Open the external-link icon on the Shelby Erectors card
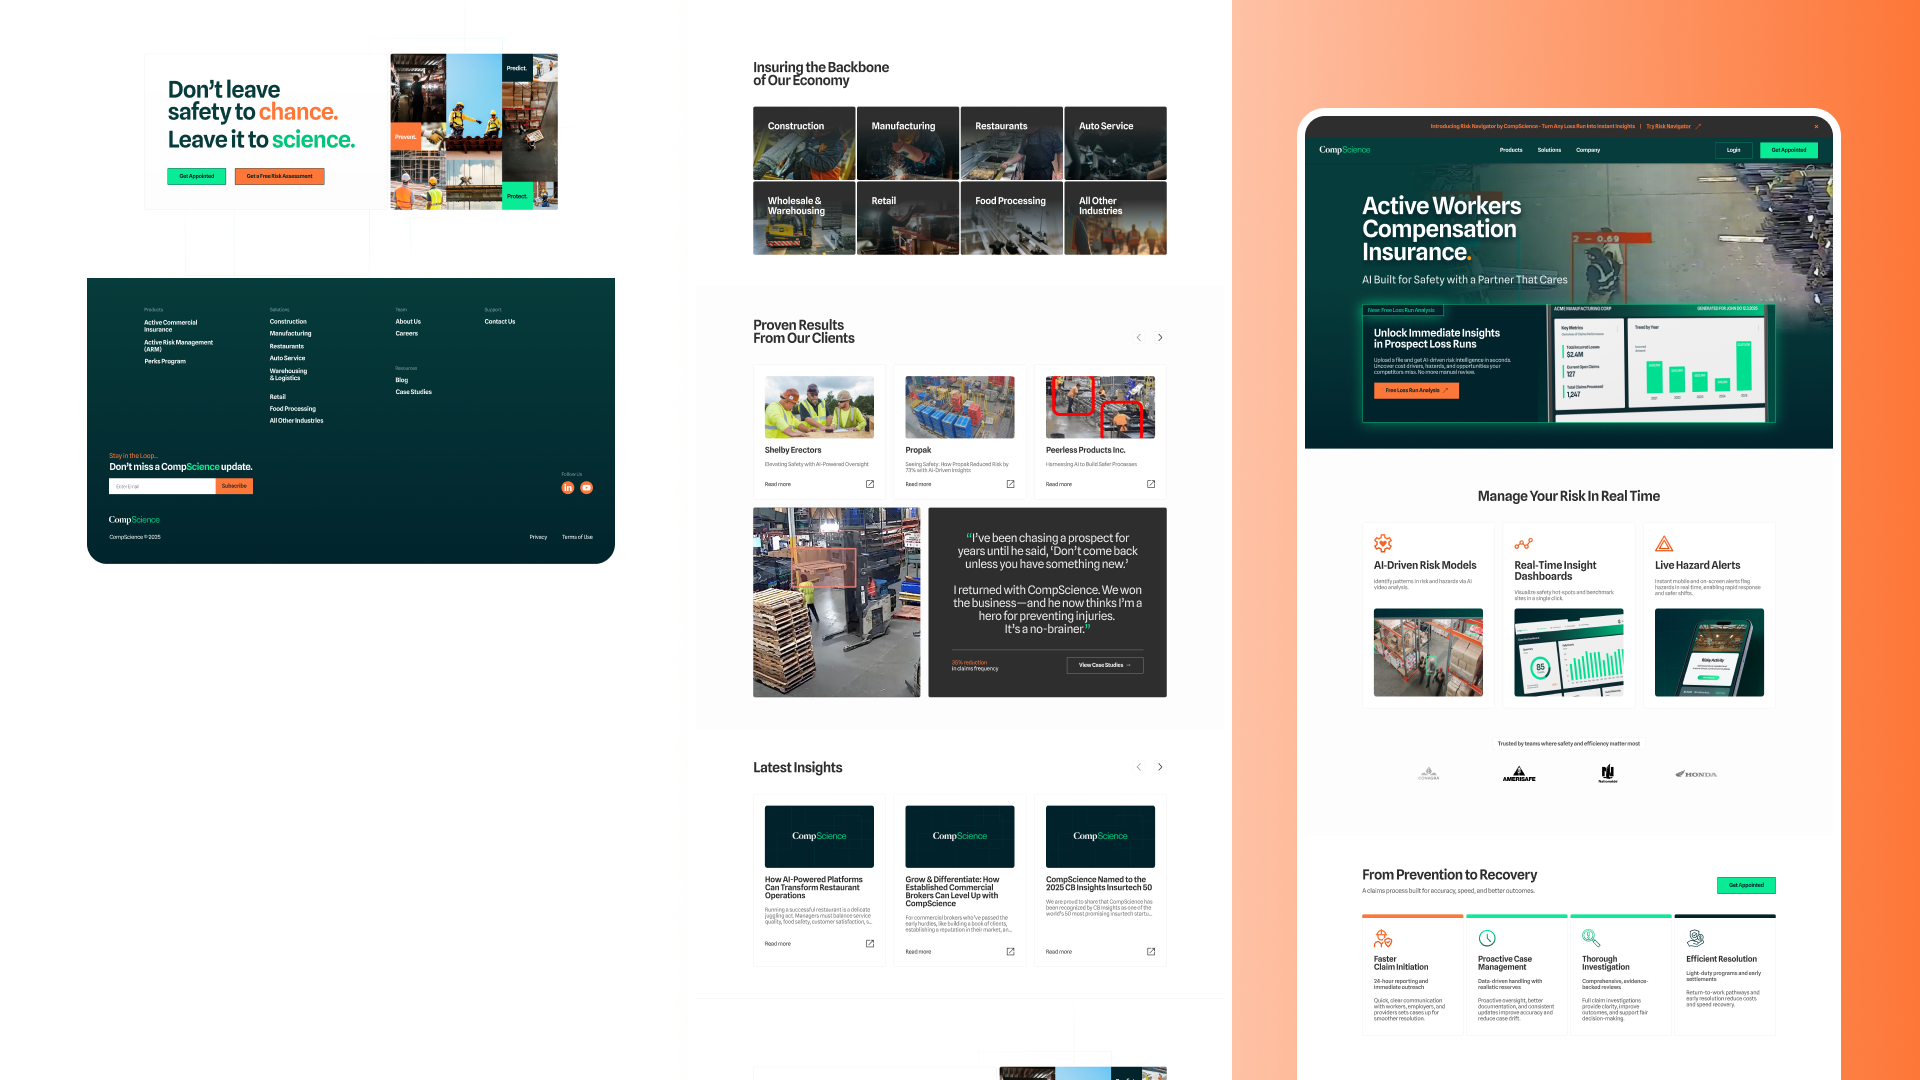 point(870,484)
